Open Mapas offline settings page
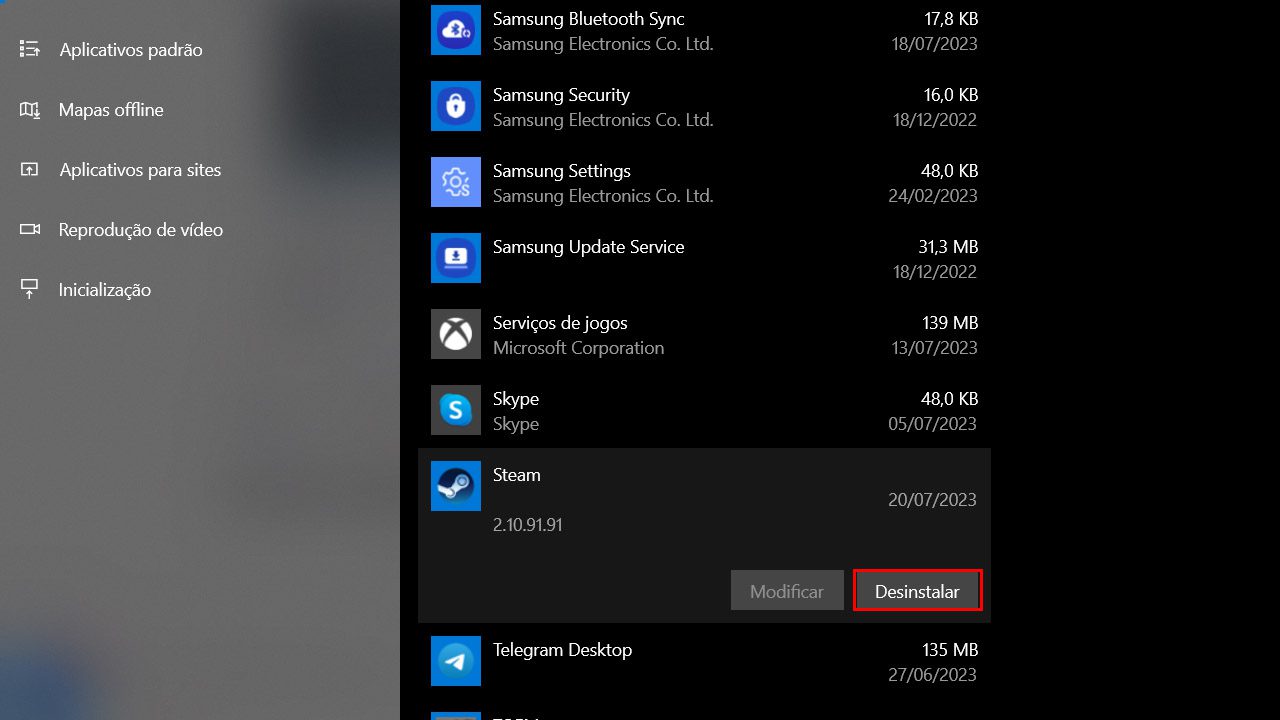Viewport: 1280px width, 720px height. (x=111, y=109)
